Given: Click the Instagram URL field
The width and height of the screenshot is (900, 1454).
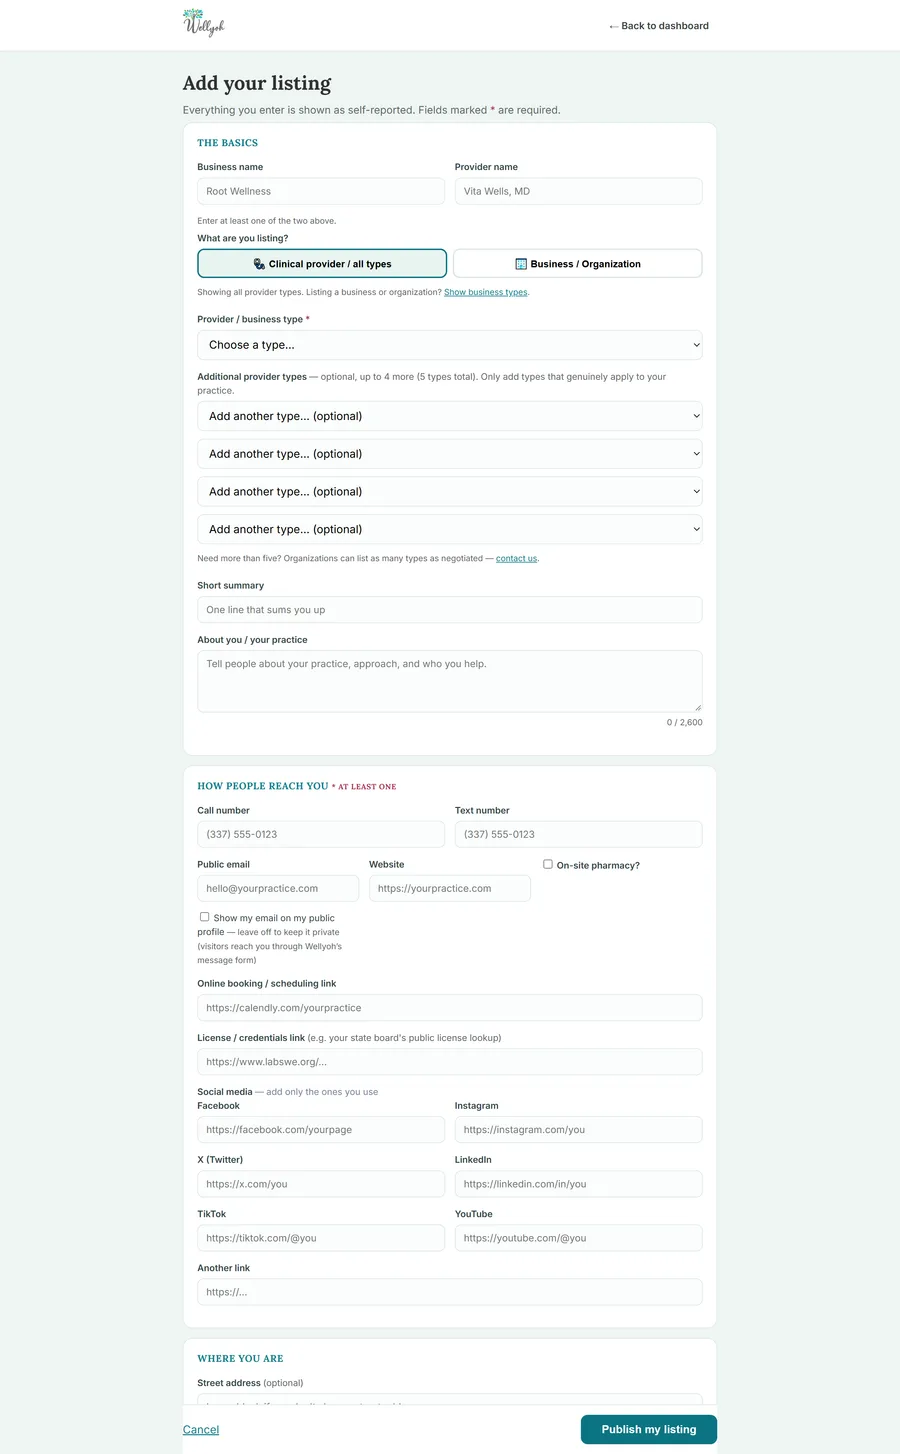Looking at the screenshot, I should pyautogui.click(x=578, y=1130).
